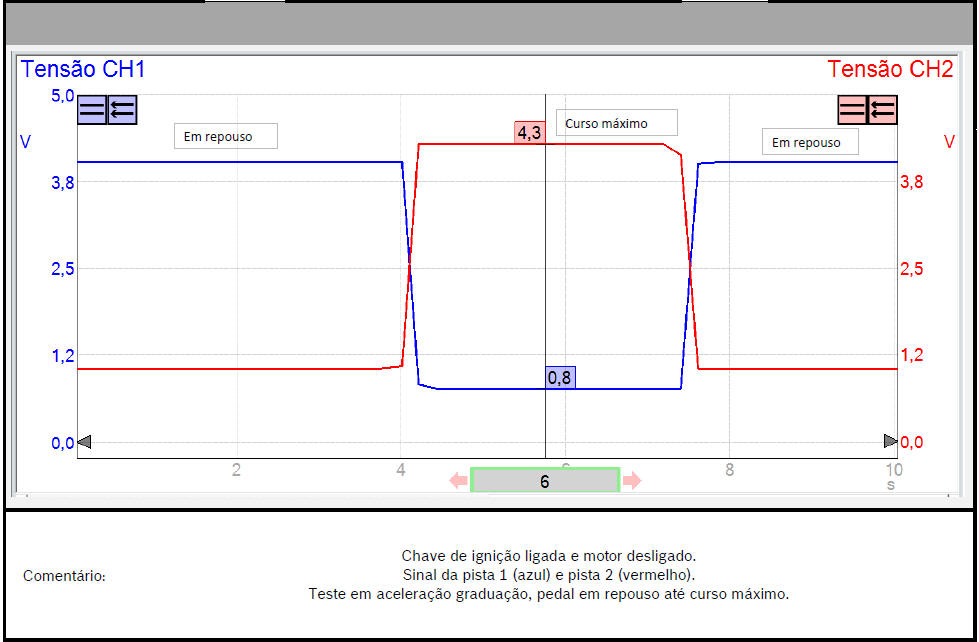
Task: Select the blue 0,8 cursor value tag
Action: click(560, 377)
